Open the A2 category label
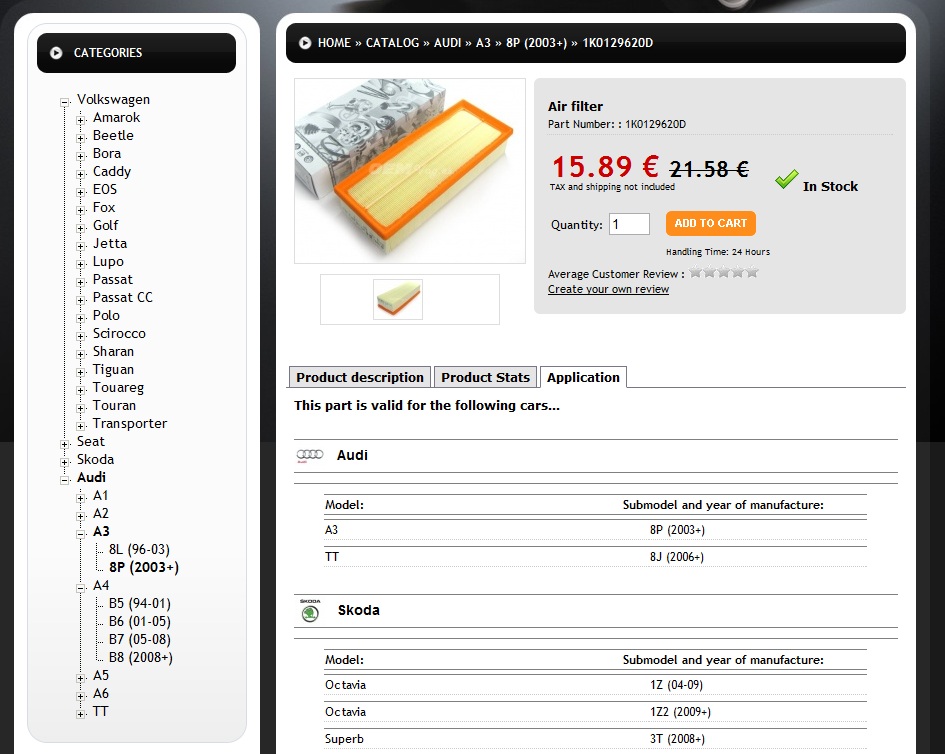The width and height of the screenshot is (945, 754). [x=101, y=514]
